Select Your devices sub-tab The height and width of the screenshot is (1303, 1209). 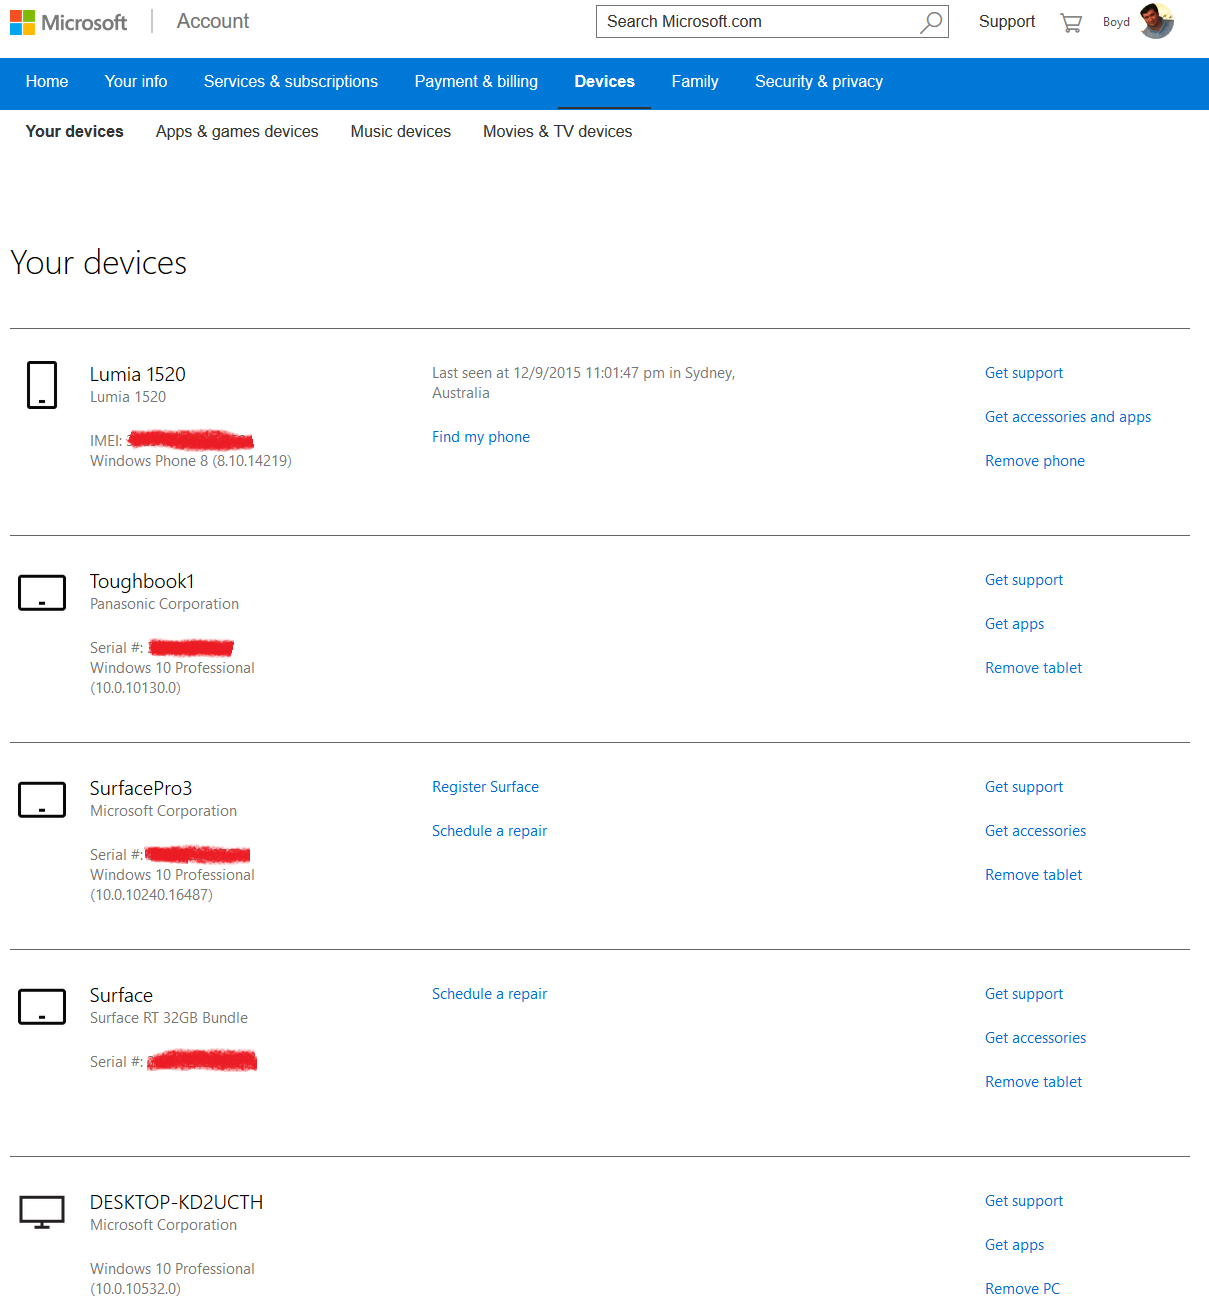point(75,131)
